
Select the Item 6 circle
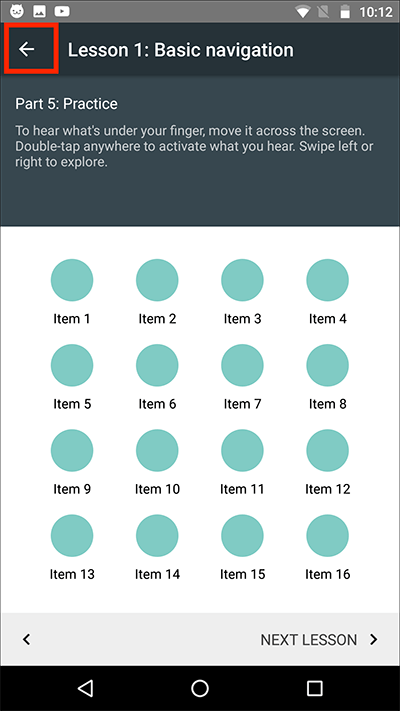coord(157,365)
